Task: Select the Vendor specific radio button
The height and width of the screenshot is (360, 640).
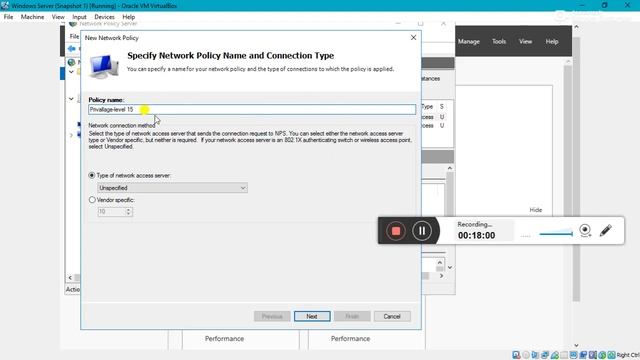Action: point(92,200)
